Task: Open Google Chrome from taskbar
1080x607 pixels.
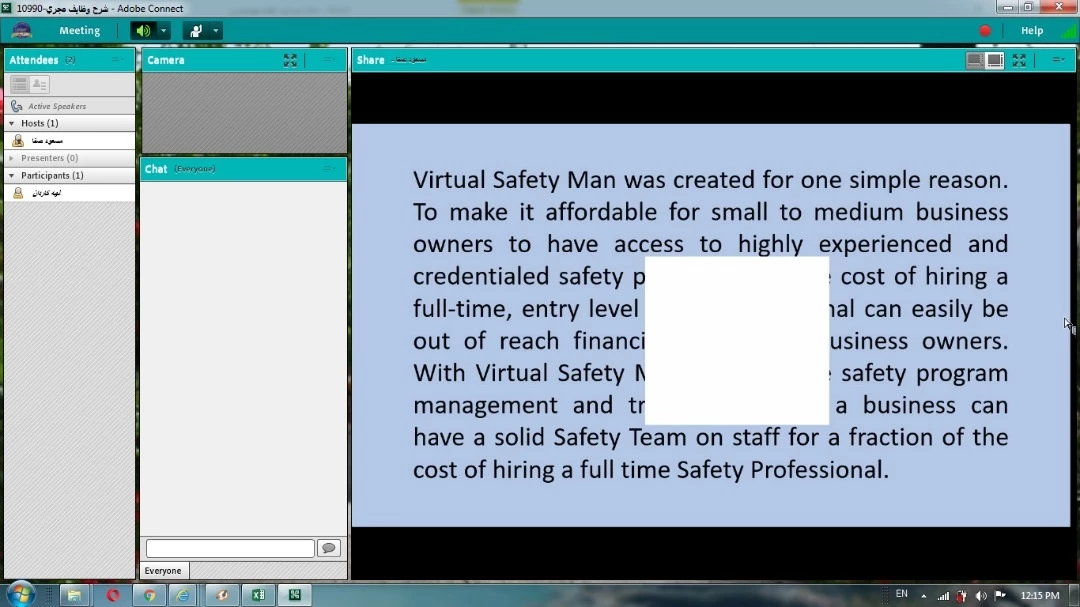Action: [x=149, y=595]
